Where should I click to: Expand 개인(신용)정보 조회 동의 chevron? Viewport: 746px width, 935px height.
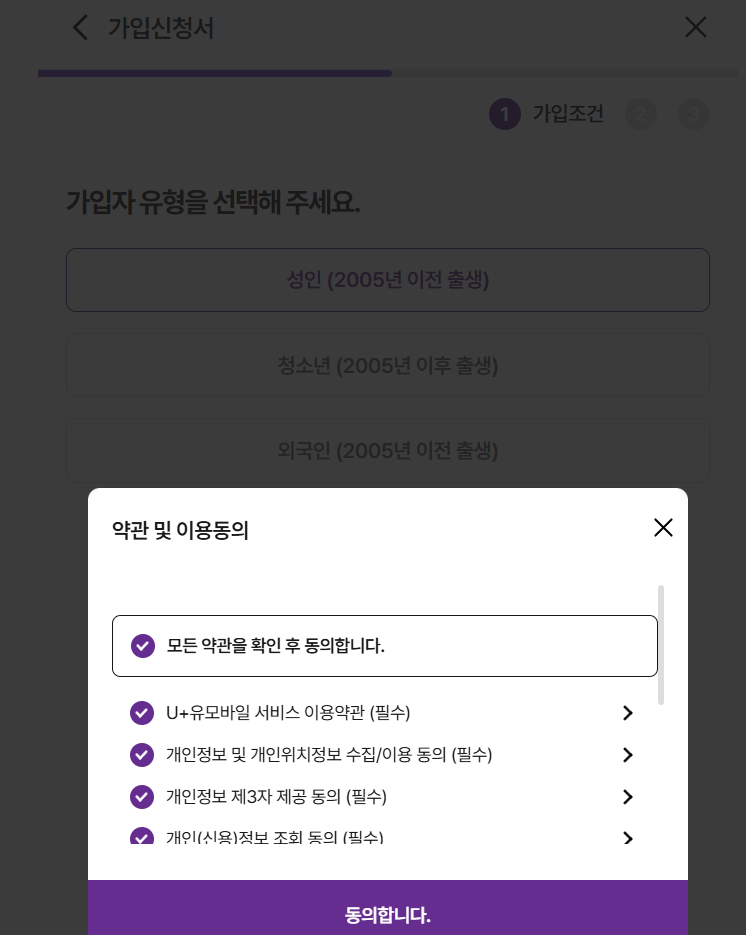click(627, 838)
